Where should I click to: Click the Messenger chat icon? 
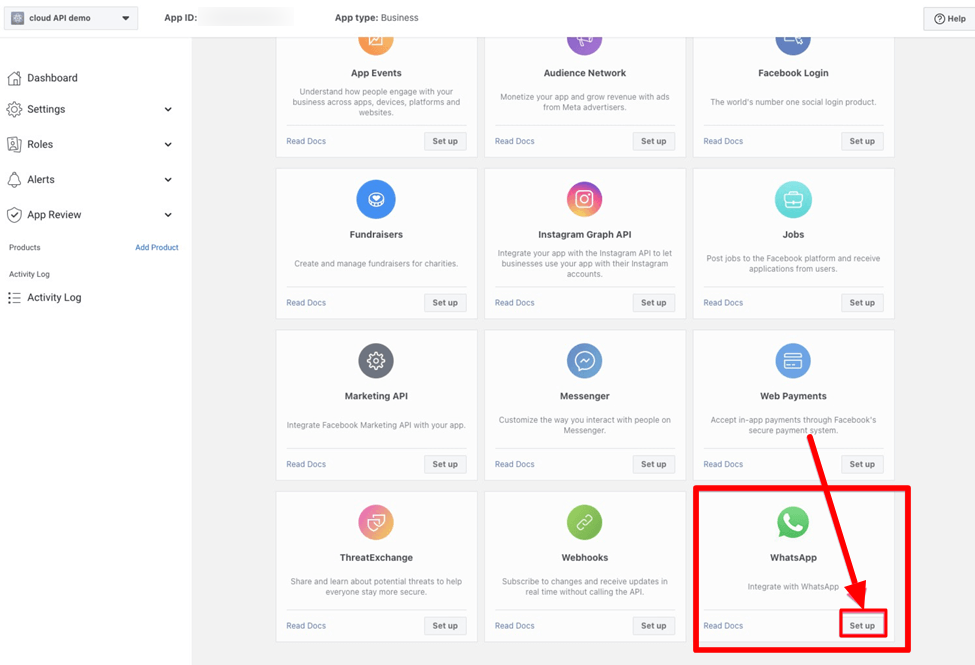click(x=585, y=360)
